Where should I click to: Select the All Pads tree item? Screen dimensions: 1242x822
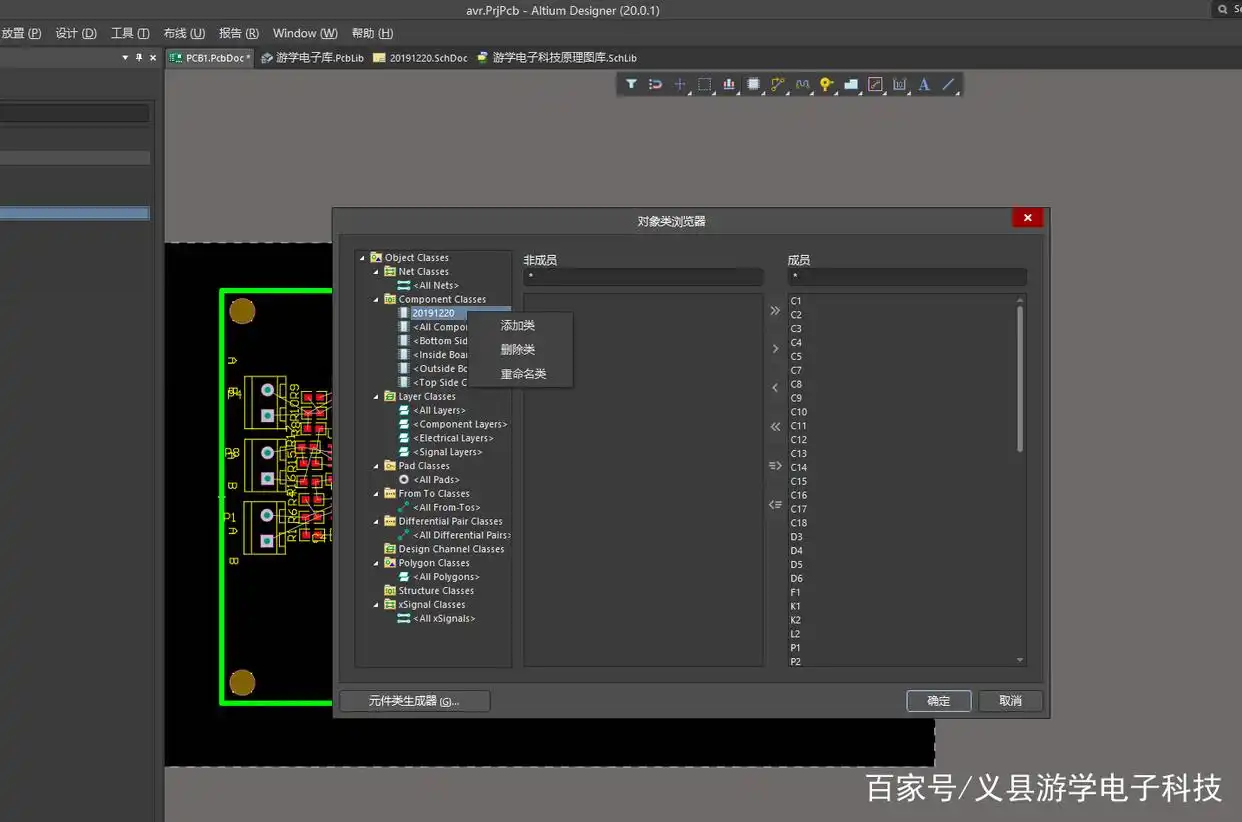[436, 480]
